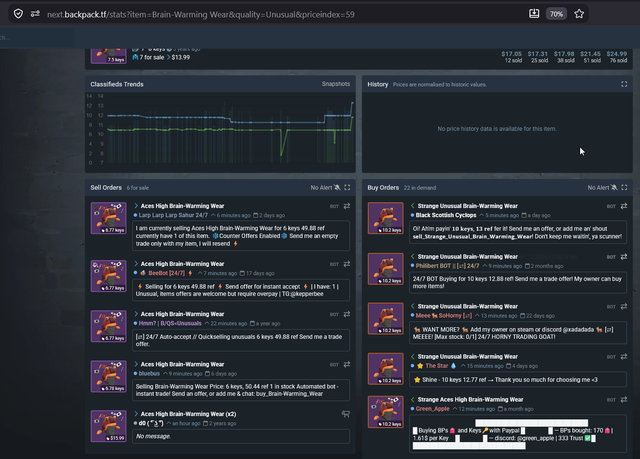Click 'Aces High Brain-Warming Wear (x2)' title
This screenshot has width=640, height=459.
pyautogui.click(x=189, y=414)
